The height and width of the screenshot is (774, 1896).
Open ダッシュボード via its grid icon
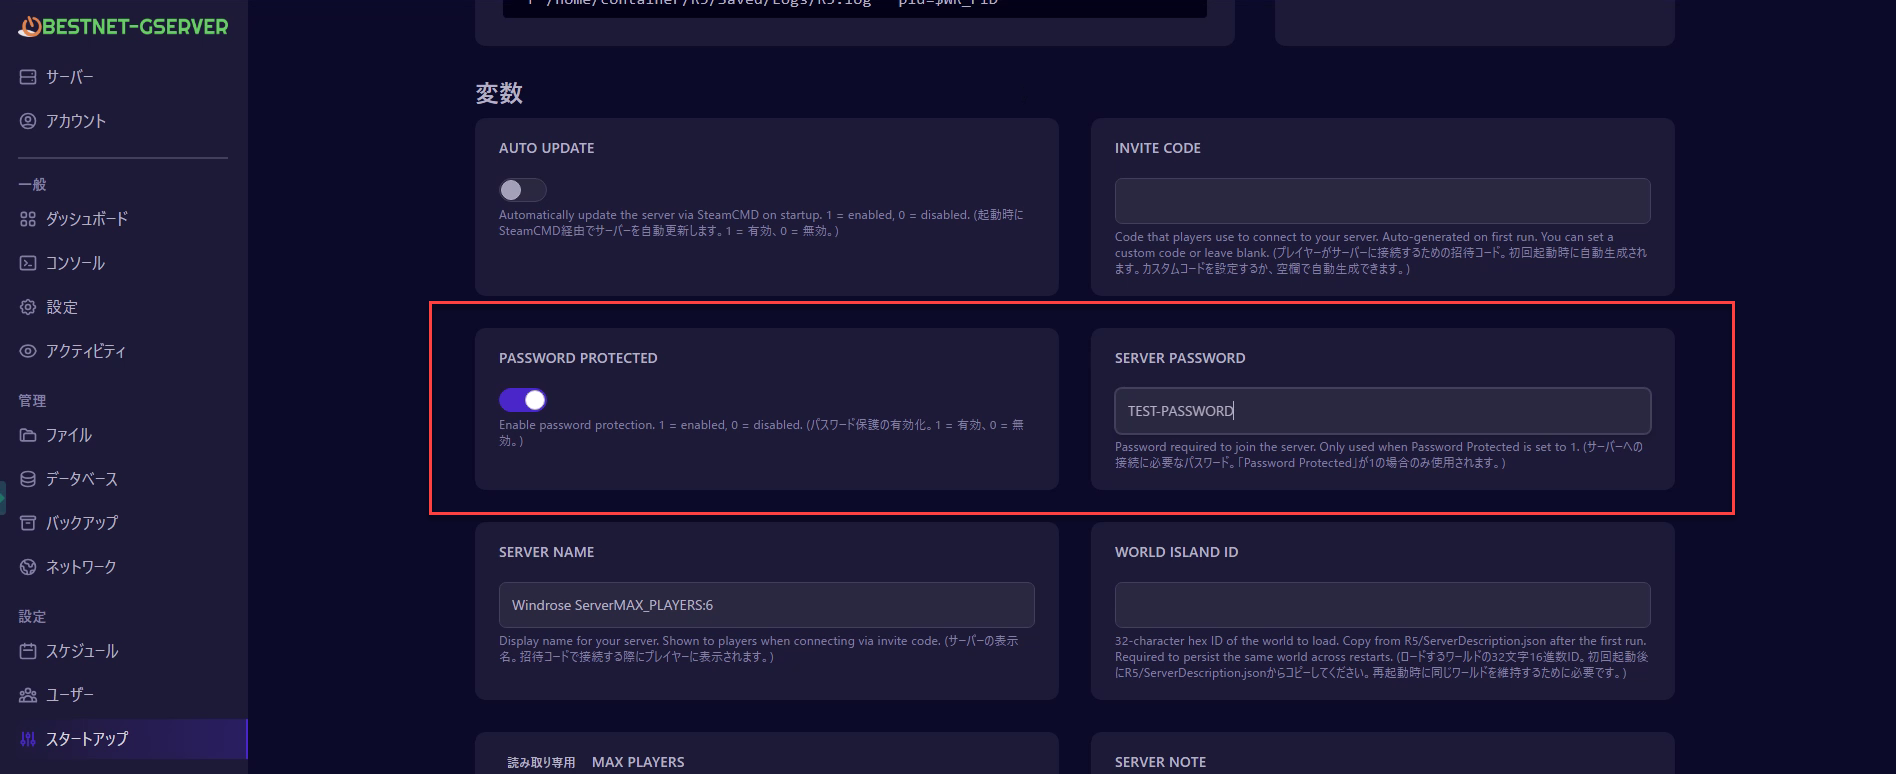tap(28, 219)
